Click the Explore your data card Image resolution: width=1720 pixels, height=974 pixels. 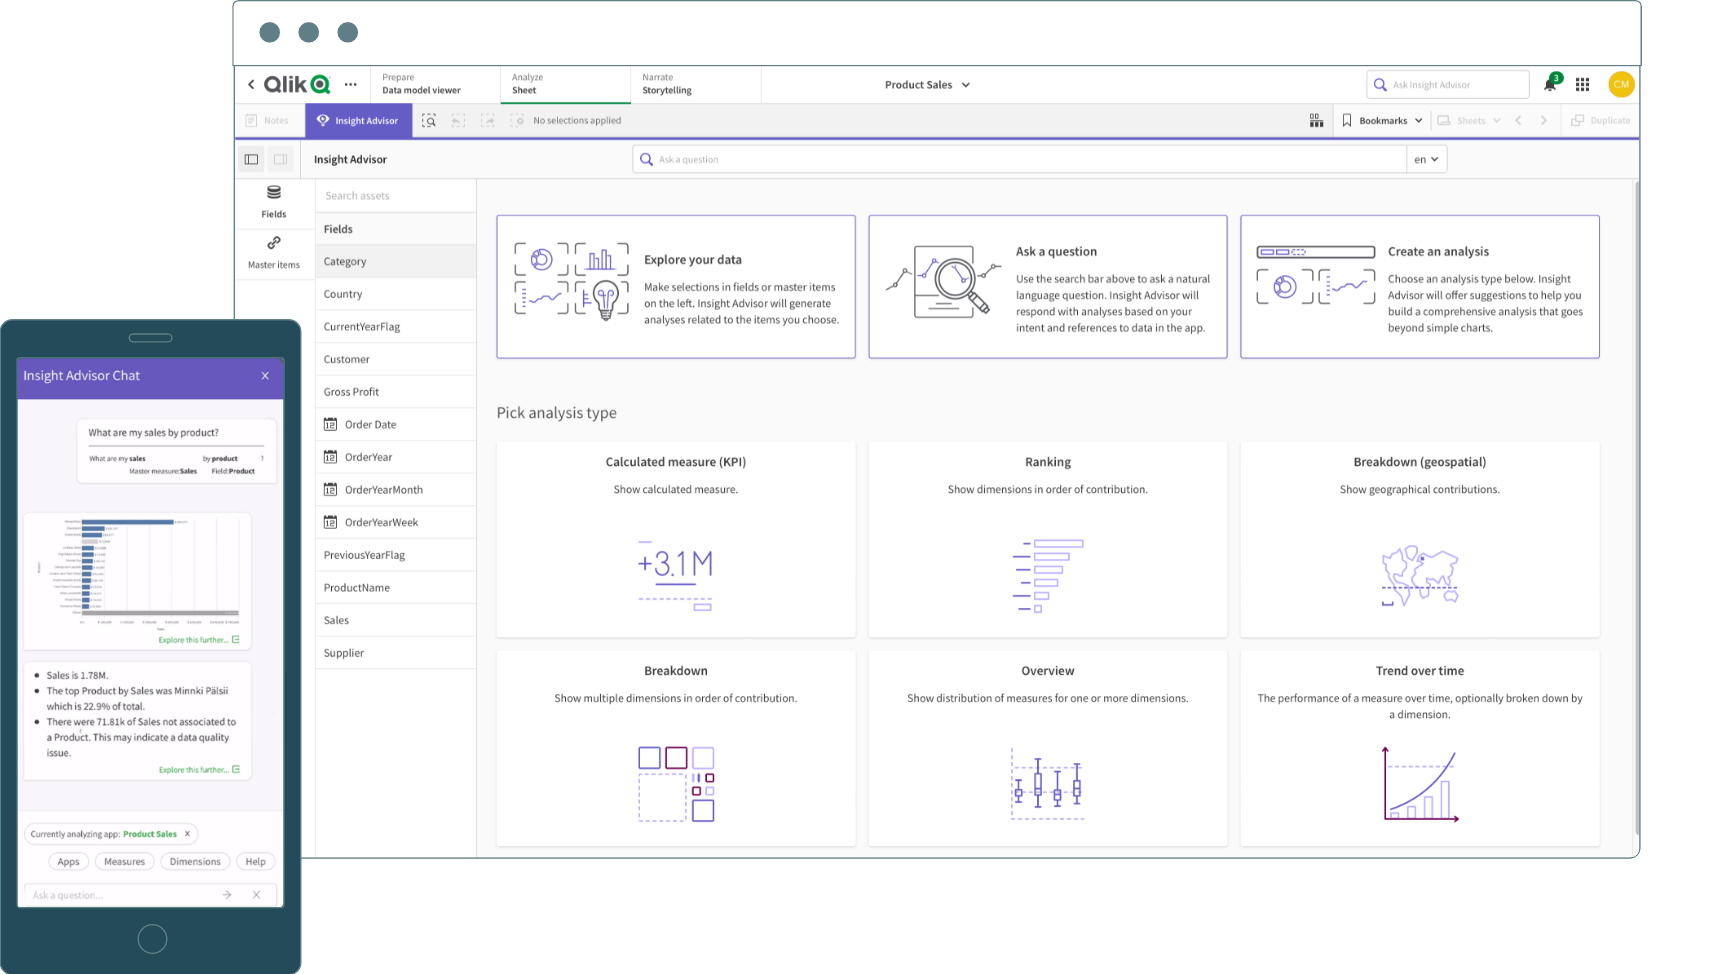tap(676, 287)
